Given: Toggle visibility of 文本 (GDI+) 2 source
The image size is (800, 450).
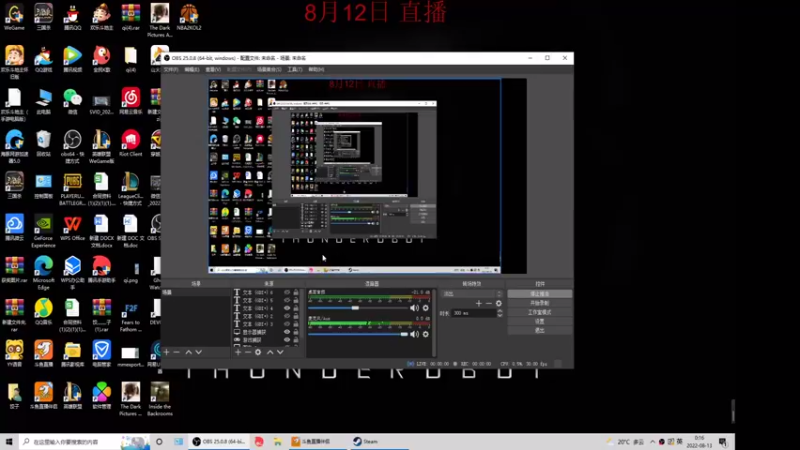Looking at the screenshot, I should tap(287, 316).
